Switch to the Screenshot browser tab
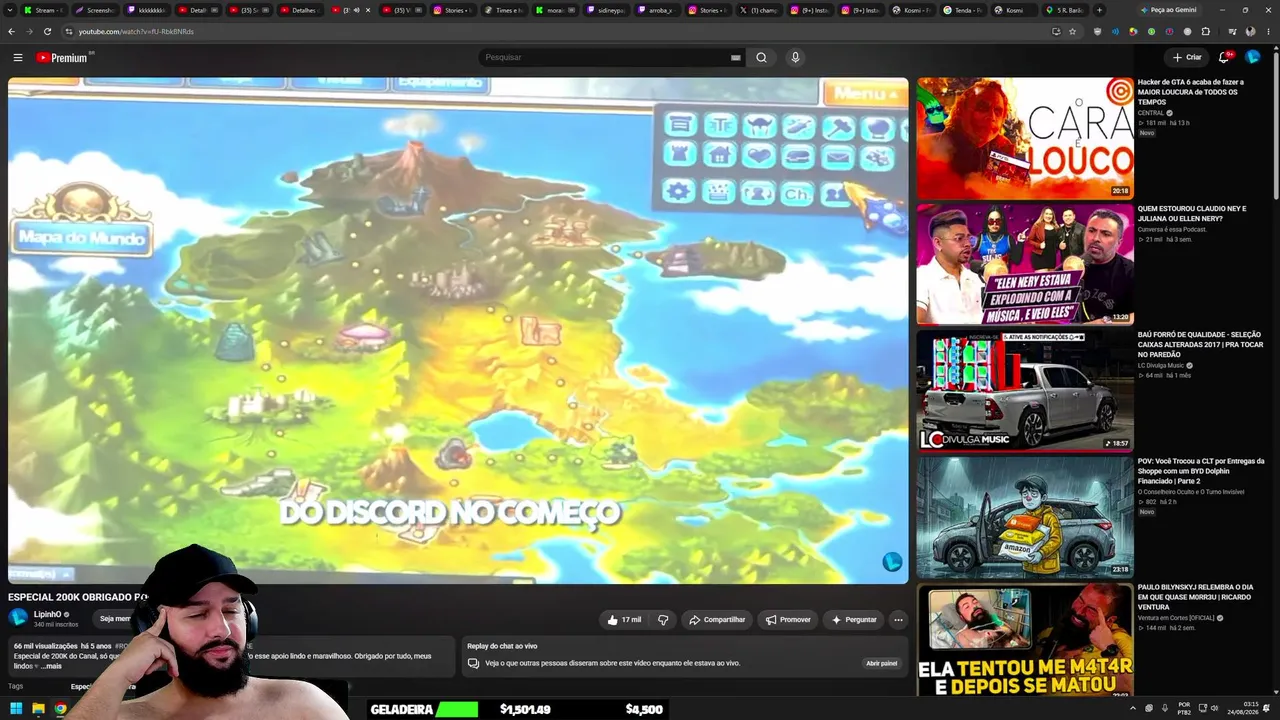The image size is (1280, 720). pyautogui.click(x=97, y=10)
